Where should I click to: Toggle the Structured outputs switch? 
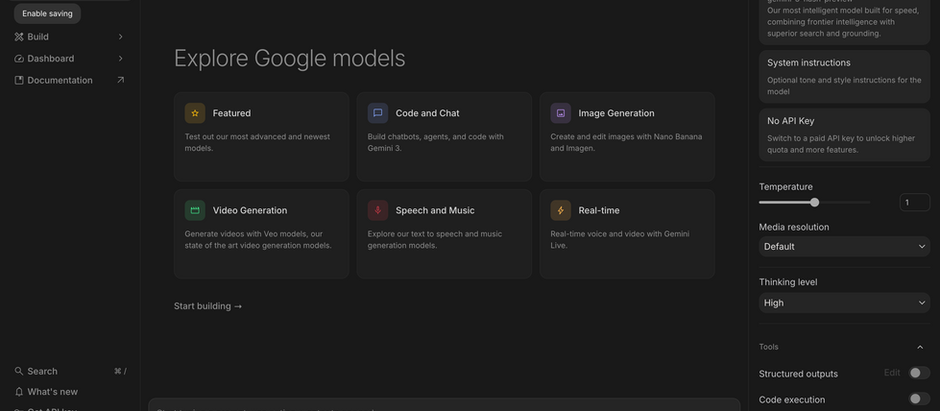(x=919, y=373)
